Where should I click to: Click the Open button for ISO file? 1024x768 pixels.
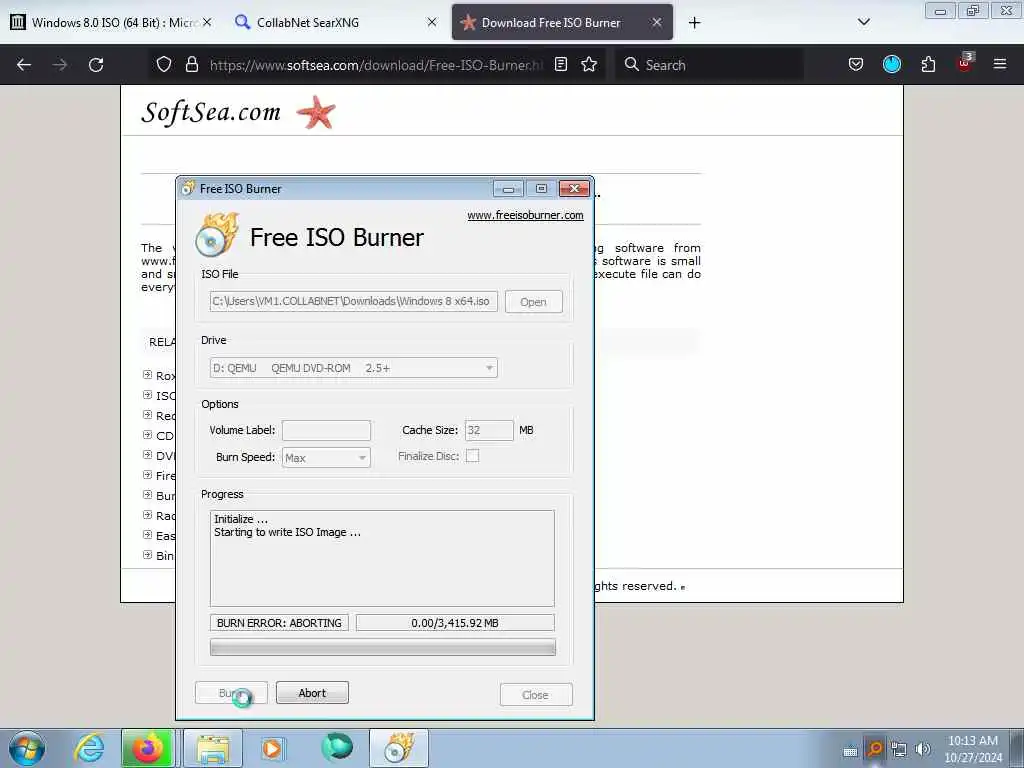click(534, 302)
